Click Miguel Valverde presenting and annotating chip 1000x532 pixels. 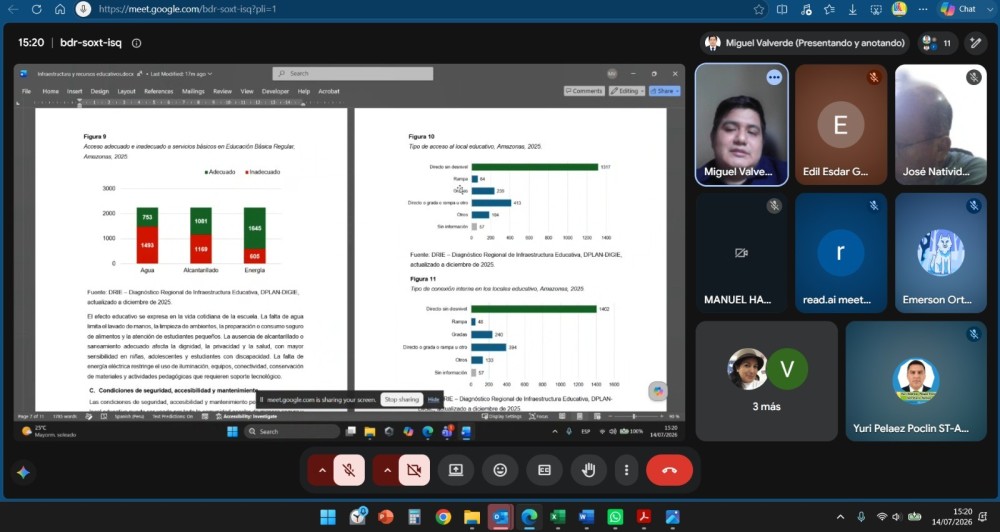pyautogui.click(x=805, y=43)
